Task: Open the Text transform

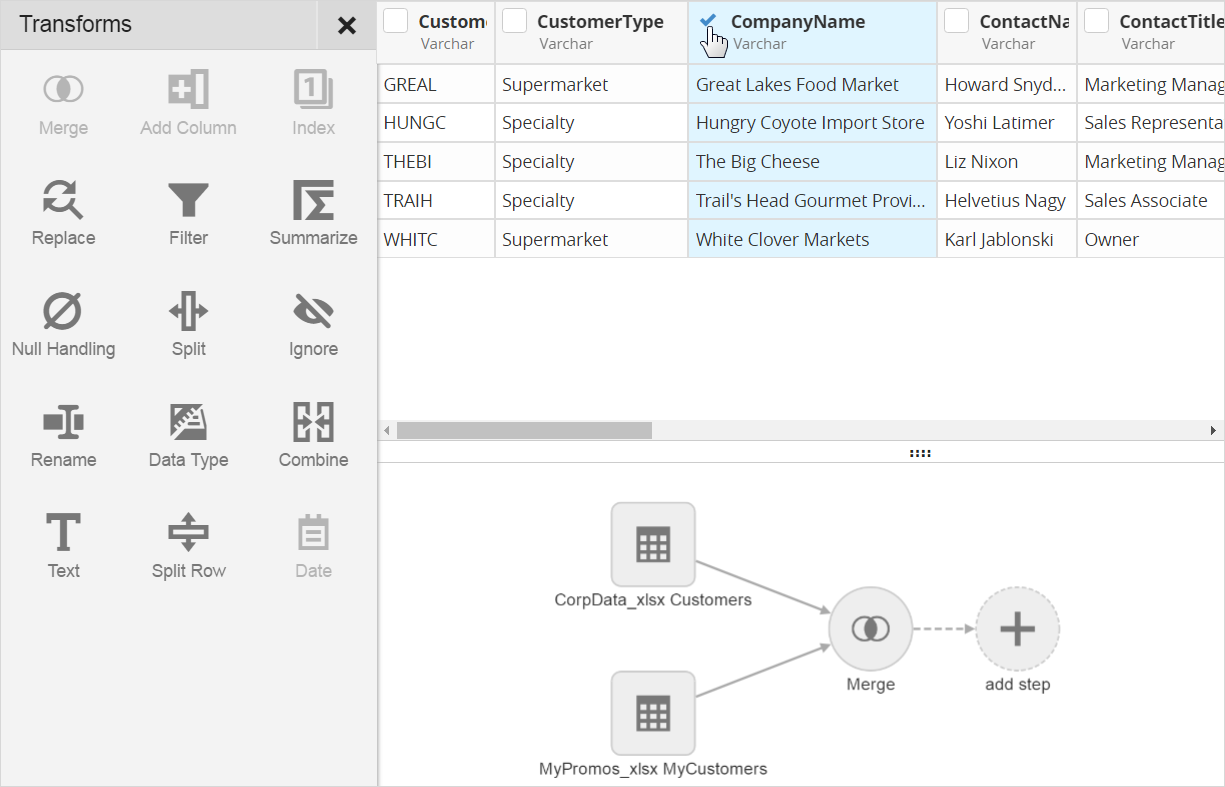Action: (x=63, y=533)
